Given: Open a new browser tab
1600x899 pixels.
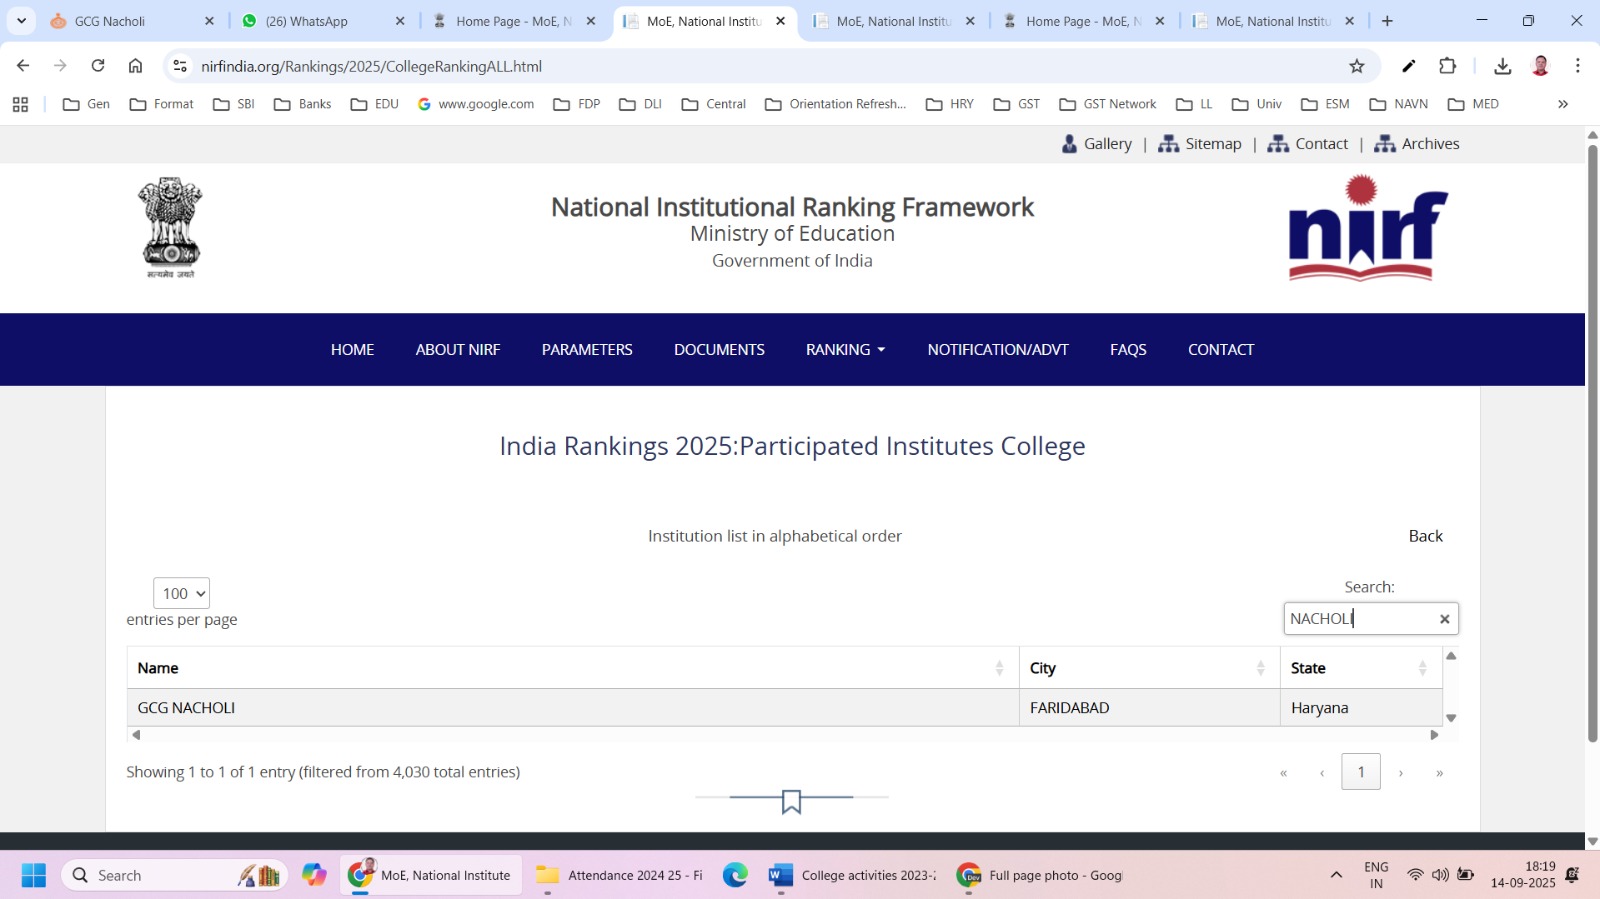Looking at the screenshot, I should click(1387, 21).
